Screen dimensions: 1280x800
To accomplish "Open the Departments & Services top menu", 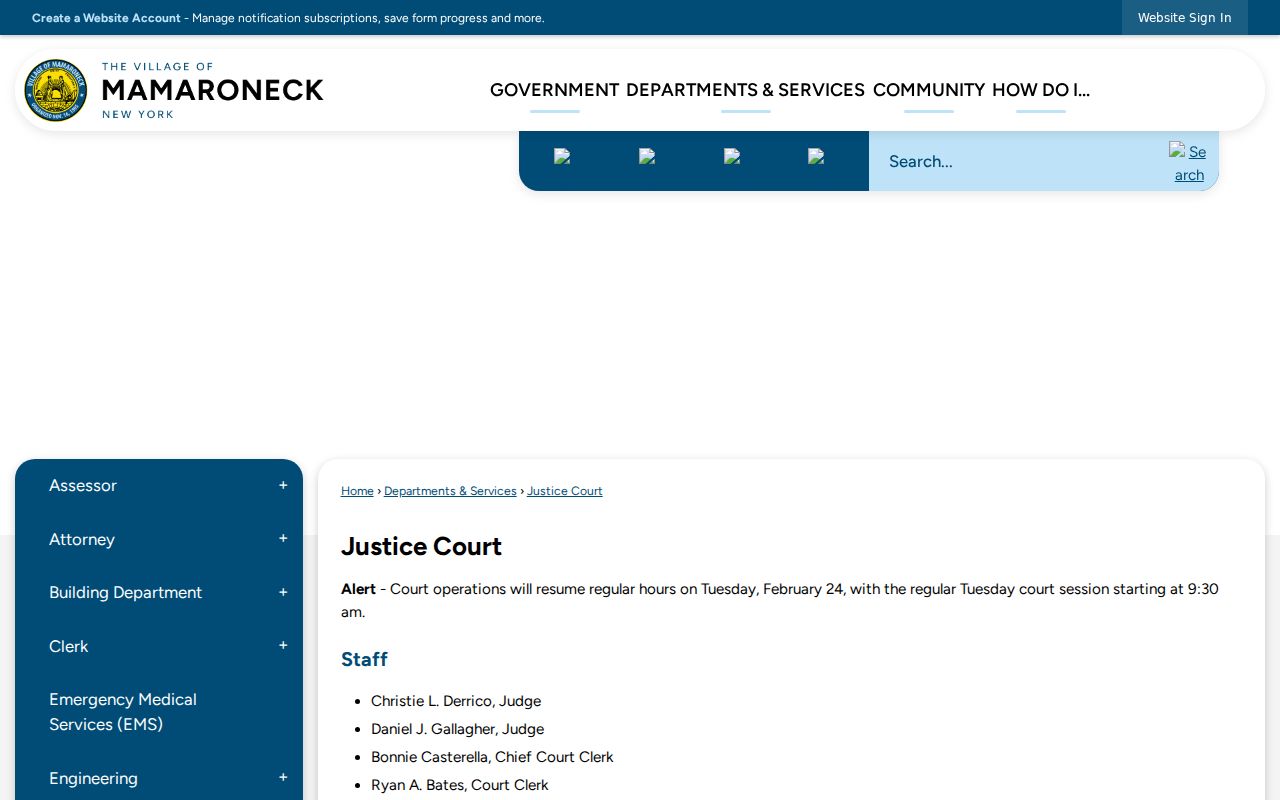I will tap(745, 90).
